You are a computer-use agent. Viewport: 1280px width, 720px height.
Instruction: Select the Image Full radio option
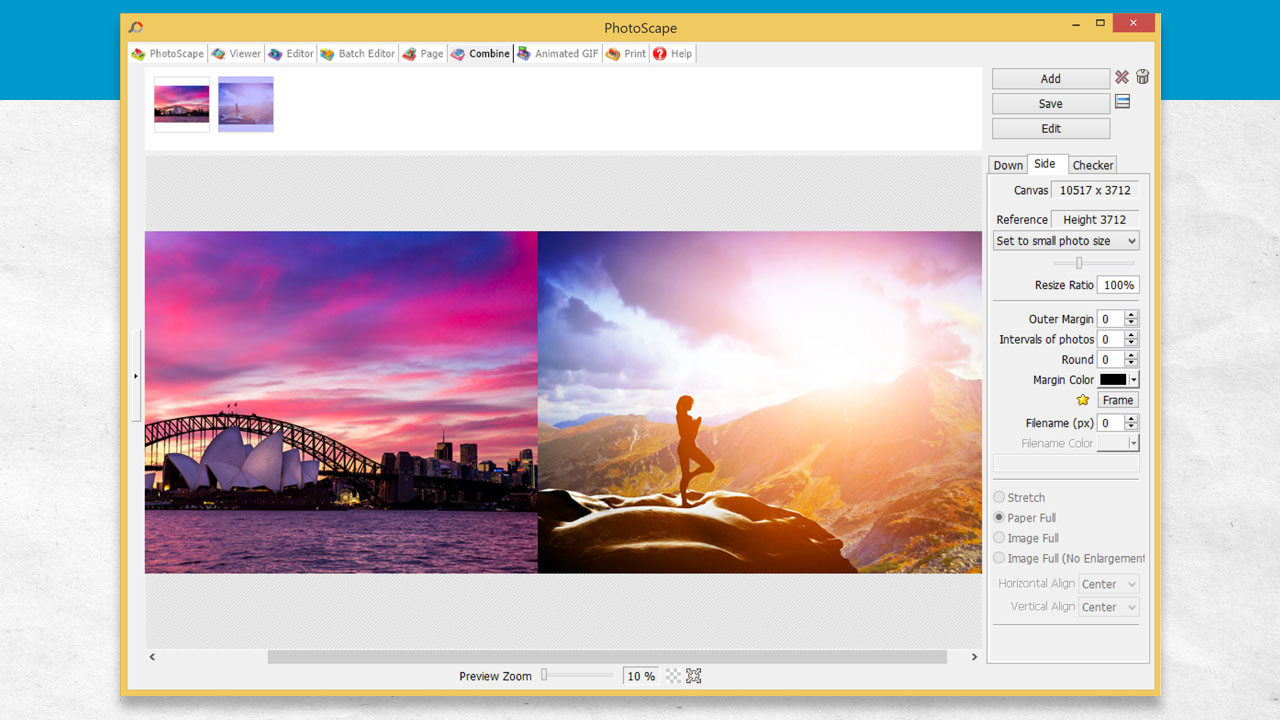click(x=999, y=538)
